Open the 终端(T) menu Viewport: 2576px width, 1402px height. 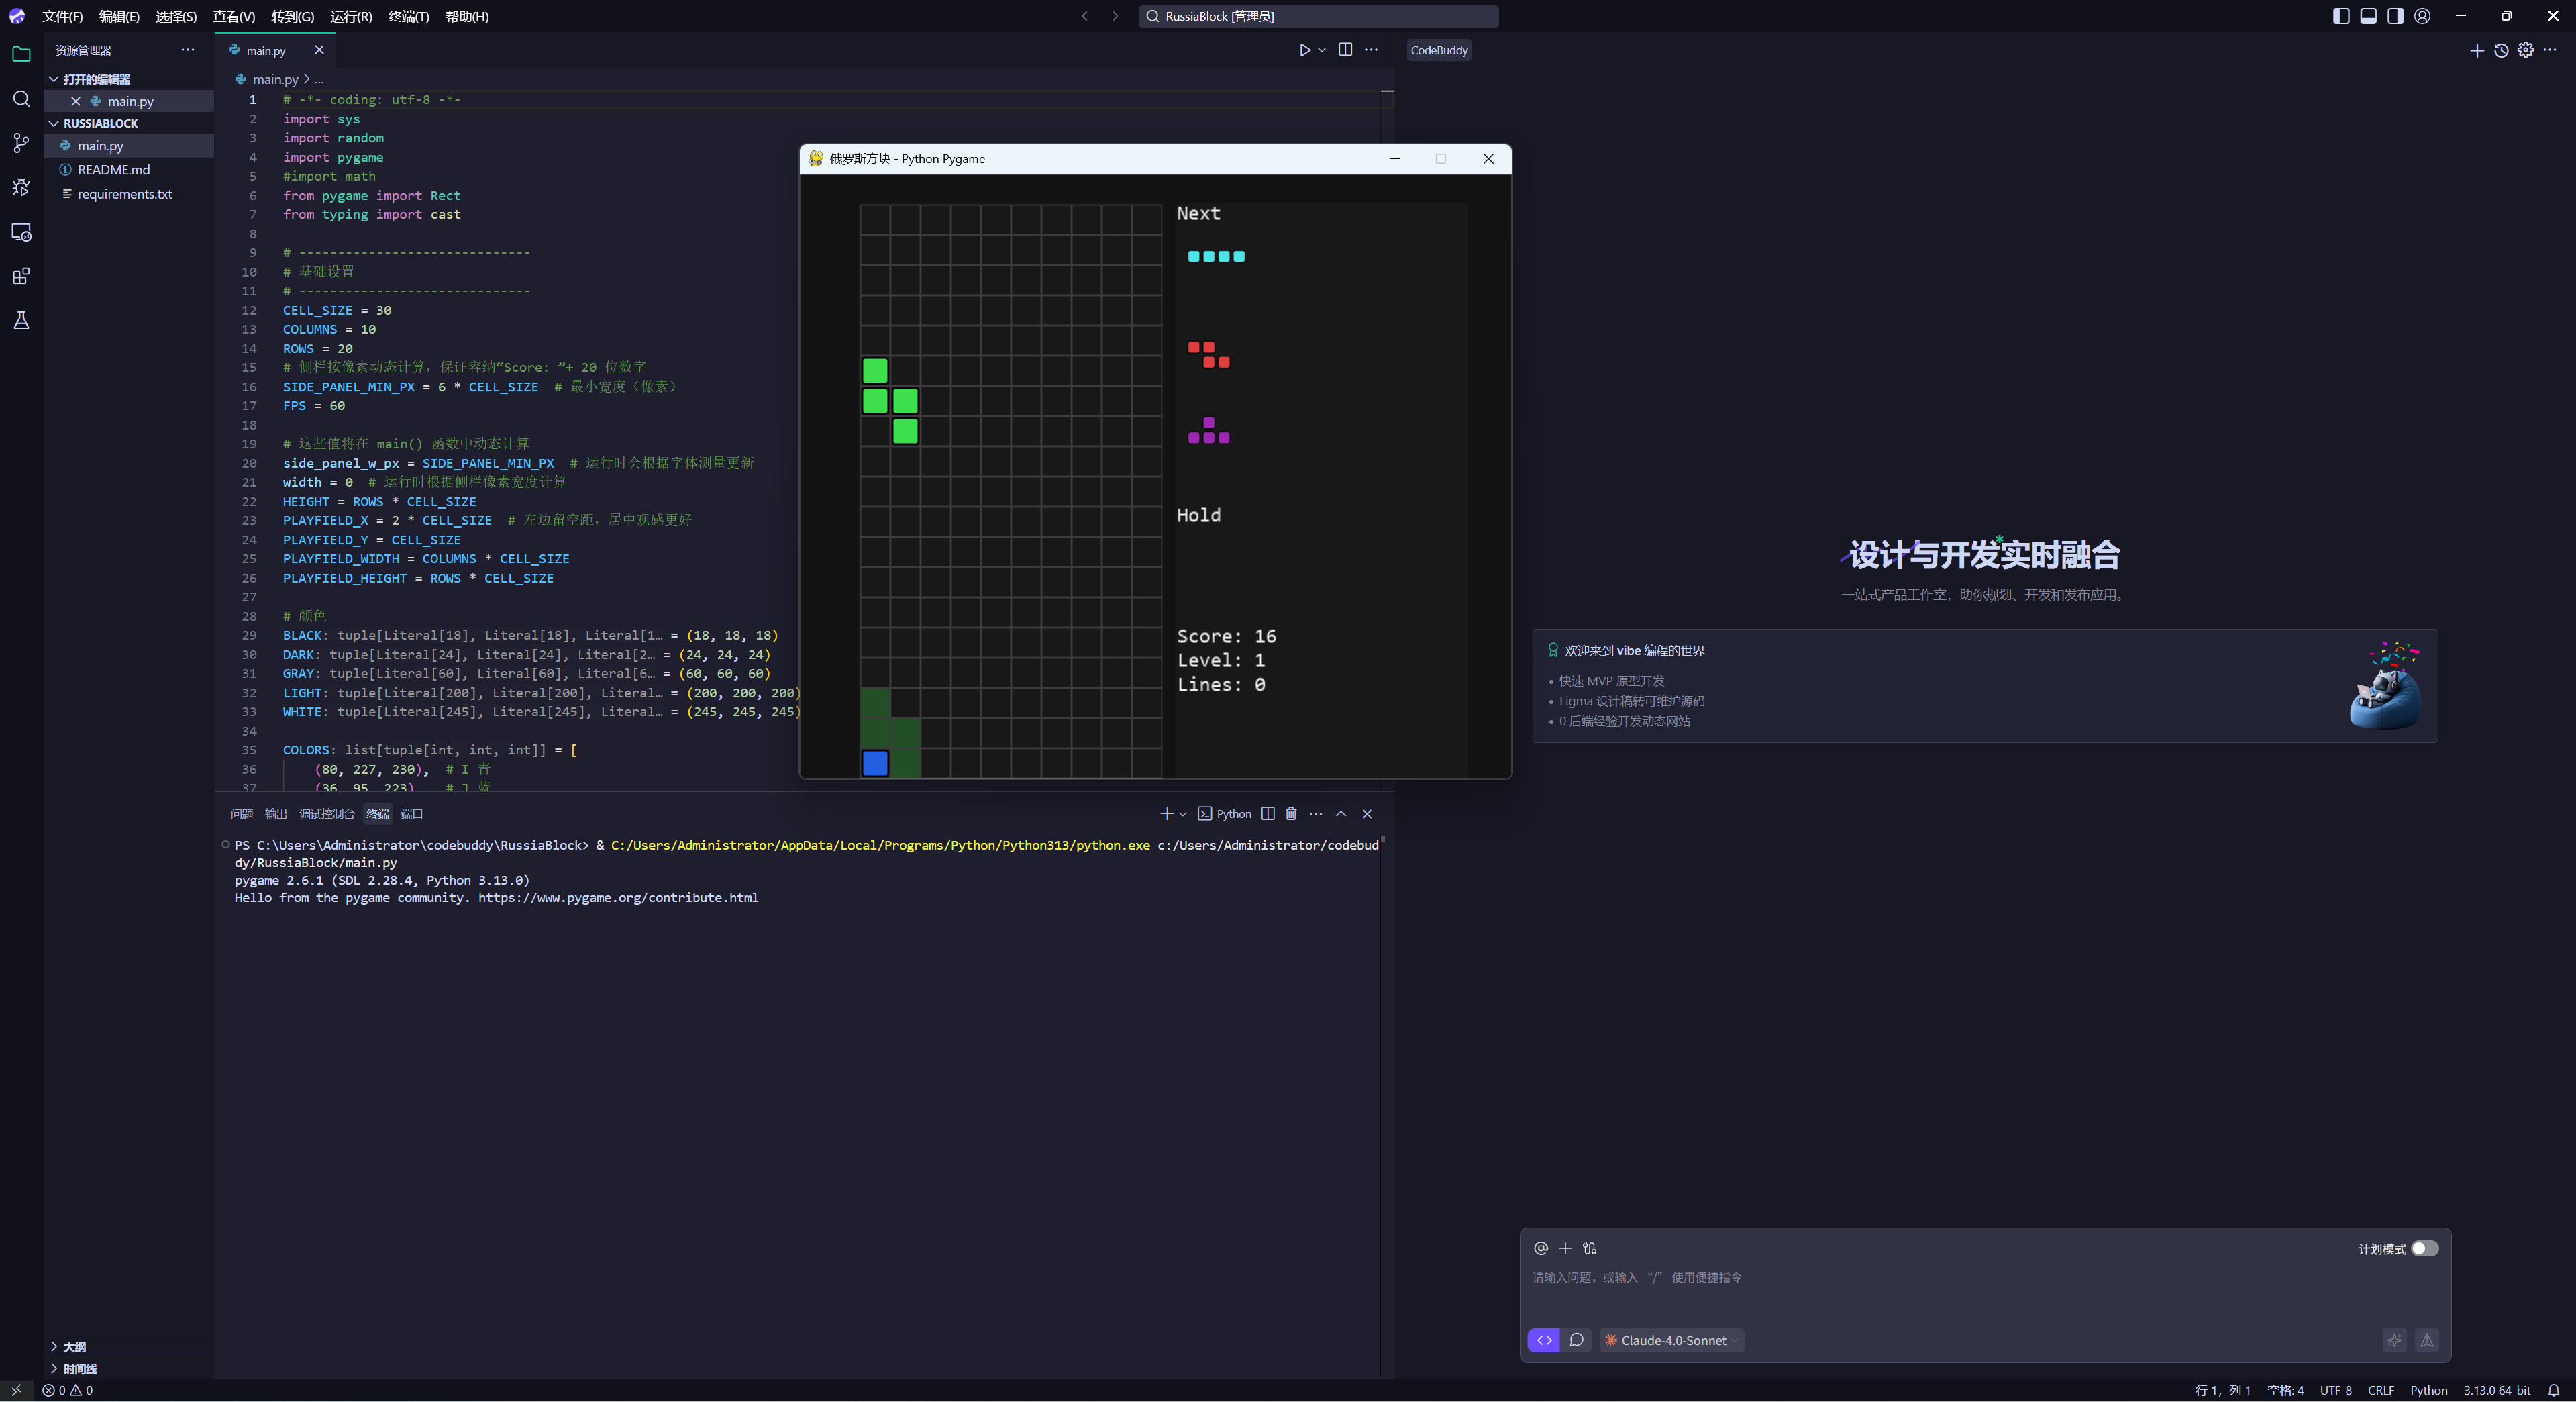(x=408, y=16)
